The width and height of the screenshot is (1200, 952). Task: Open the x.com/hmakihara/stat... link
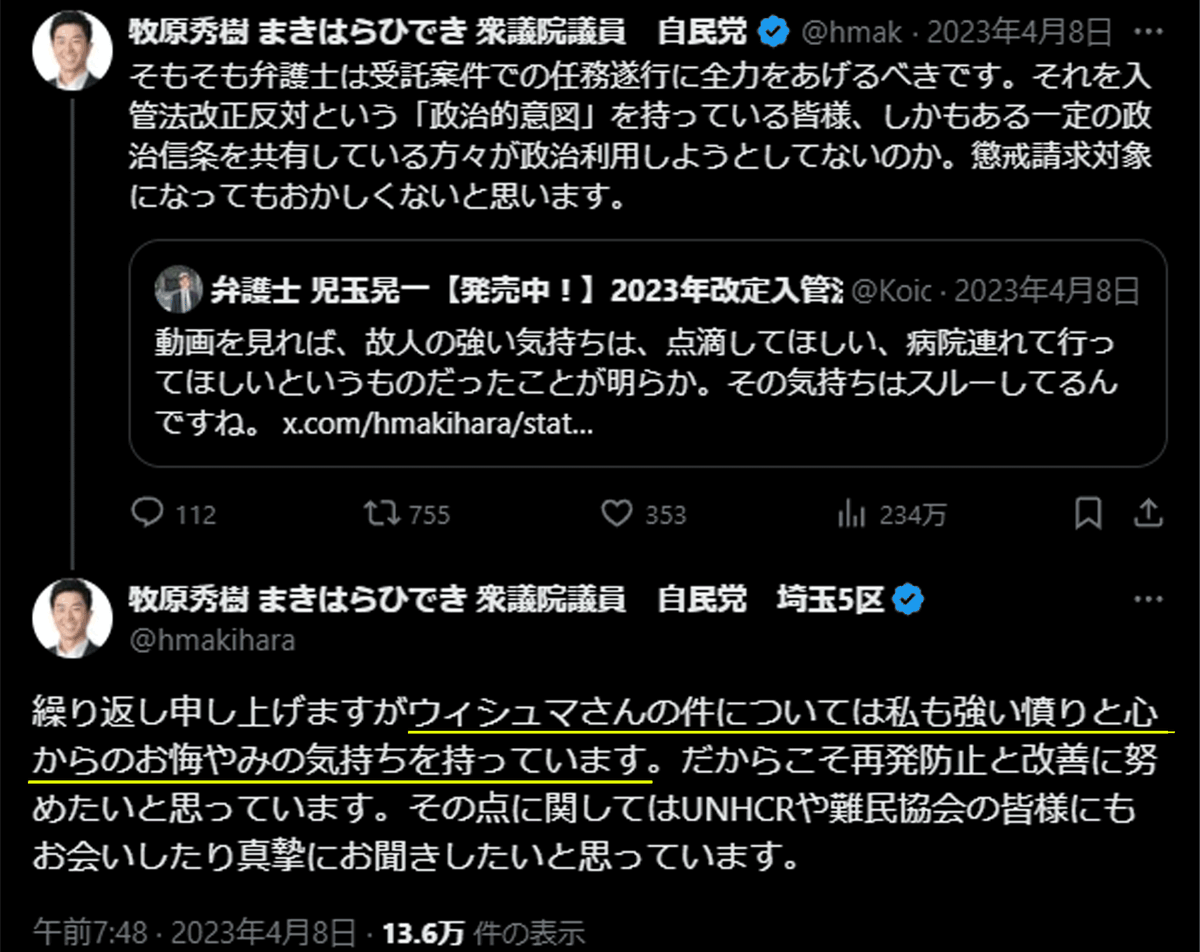coord(438,423)
